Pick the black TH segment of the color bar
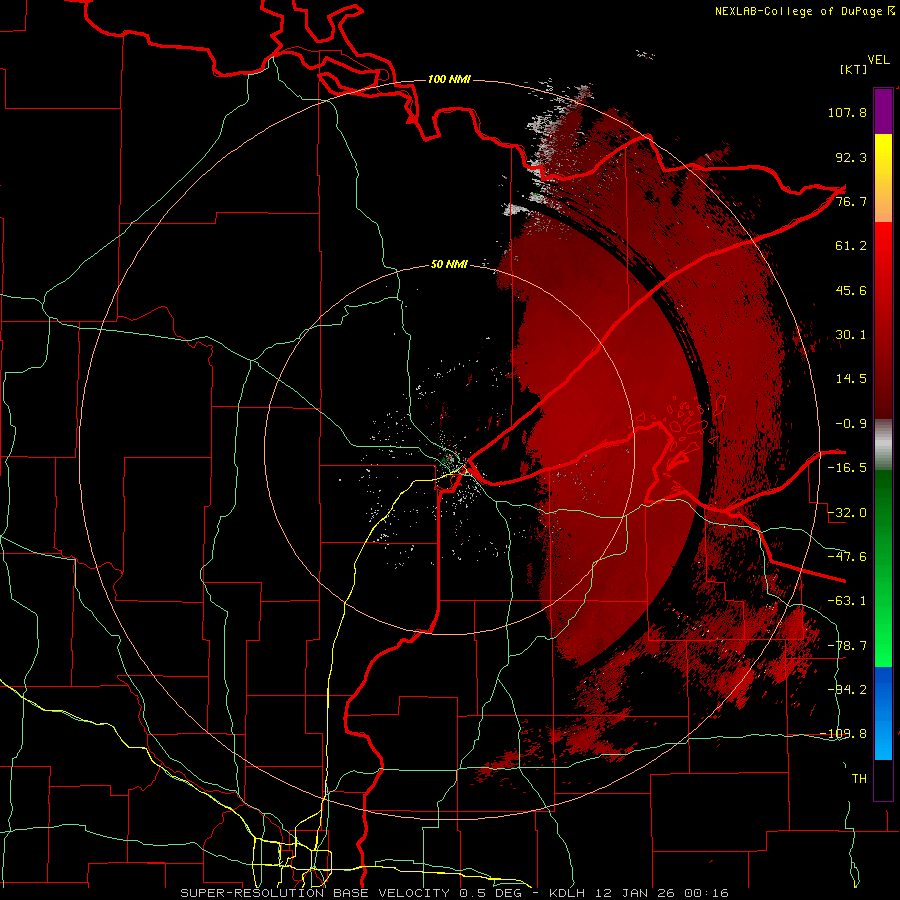The image size is (900, 900). (x=883, y=779)
